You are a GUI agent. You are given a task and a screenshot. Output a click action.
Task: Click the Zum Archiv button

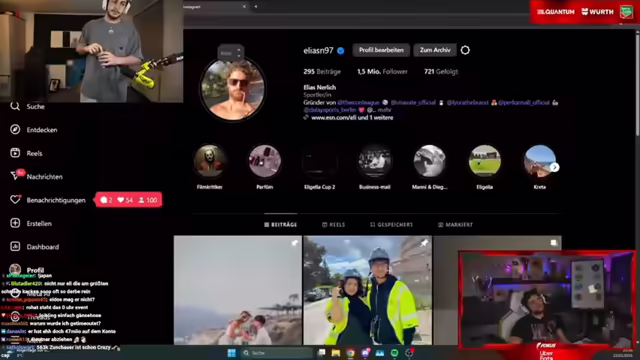coord(435,50)
